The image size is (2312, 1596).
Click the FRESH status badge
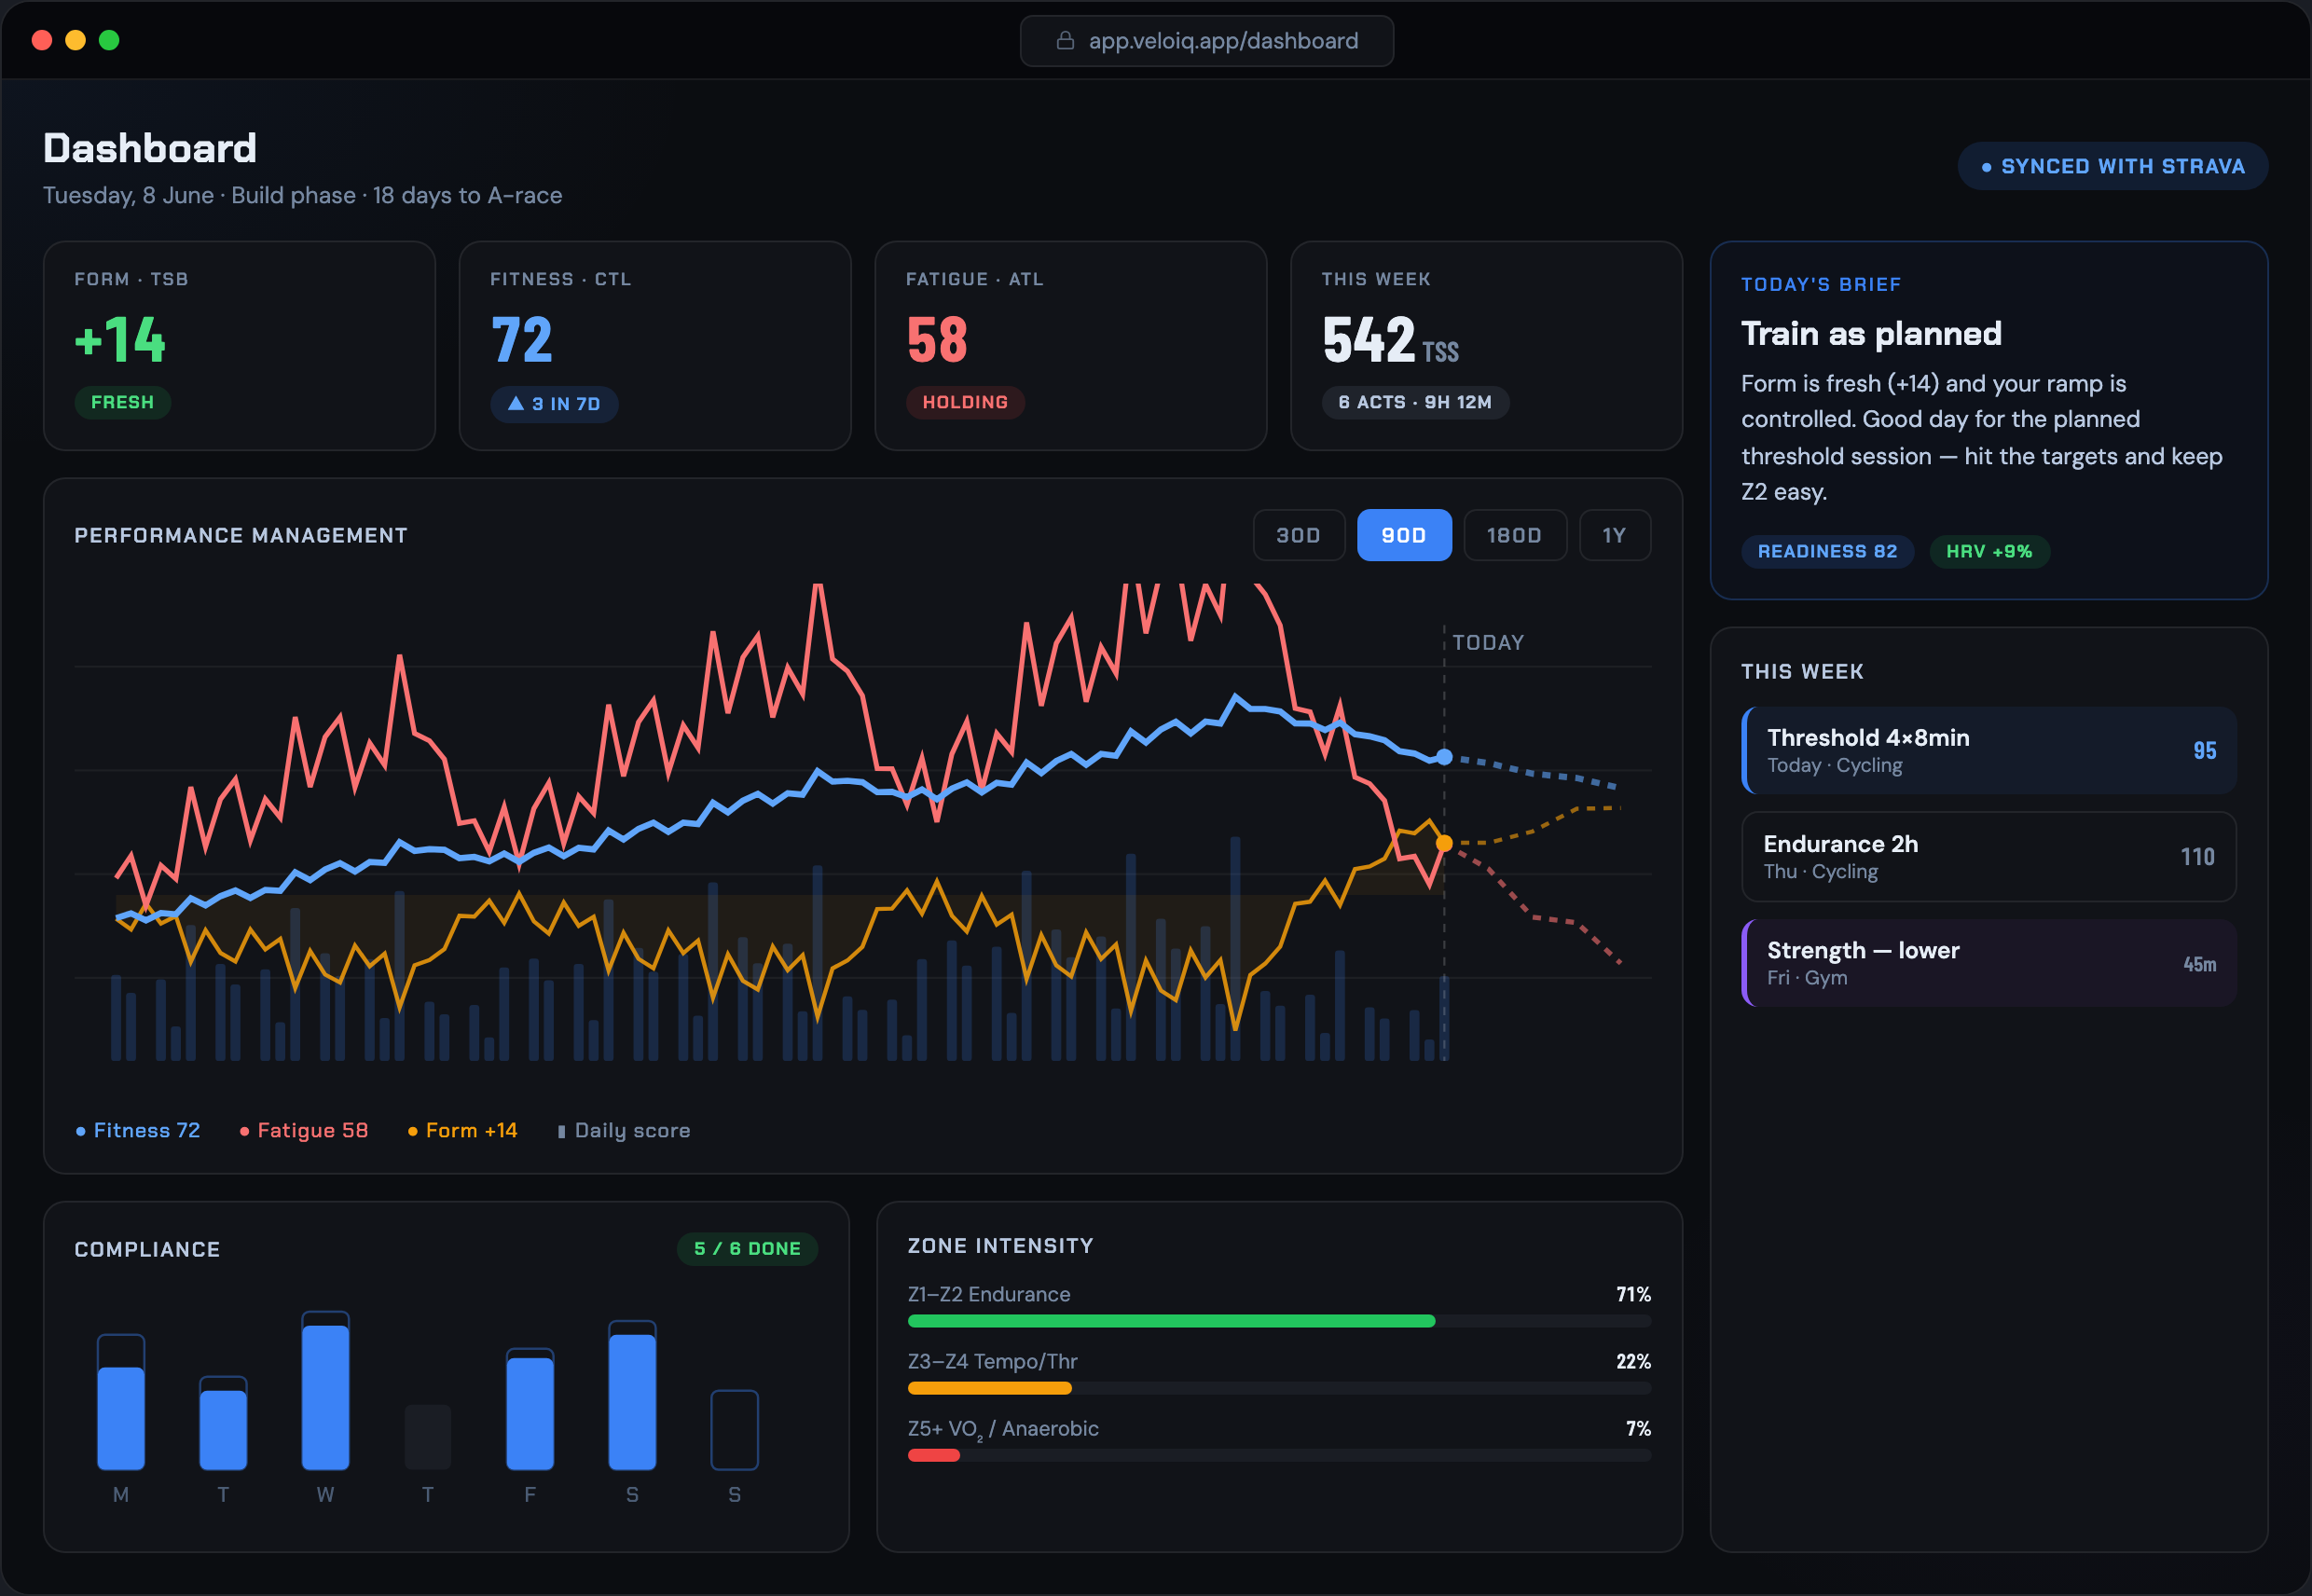[x=122, y=402]
